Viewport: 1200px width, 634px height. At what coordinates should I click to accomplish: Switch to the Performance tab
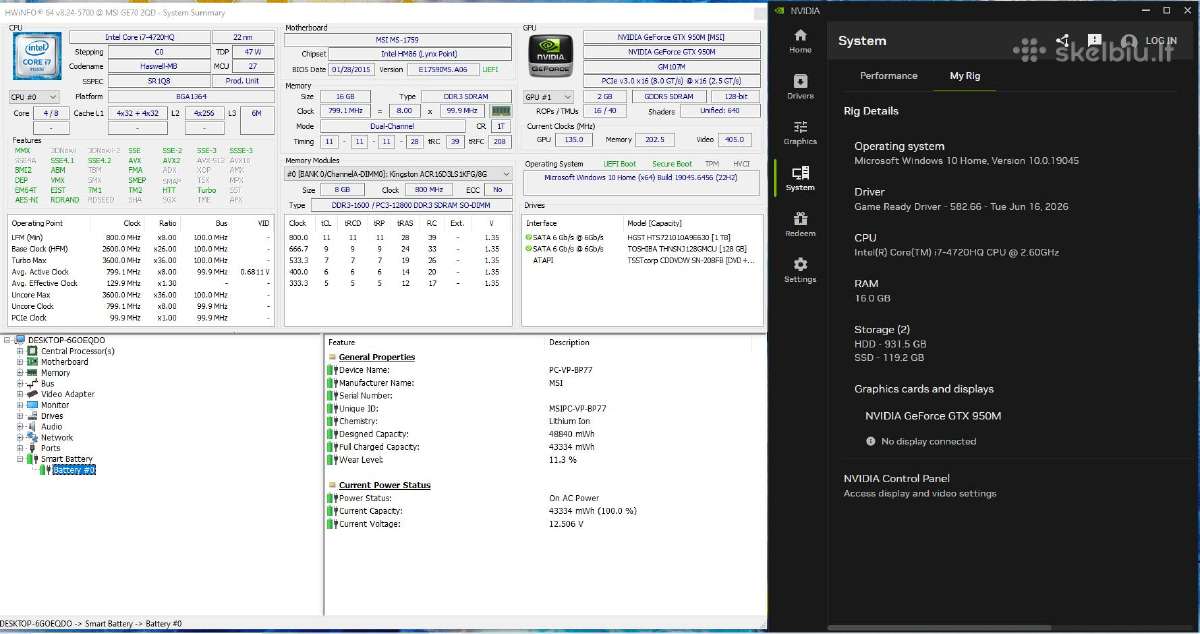coord(888,76)
